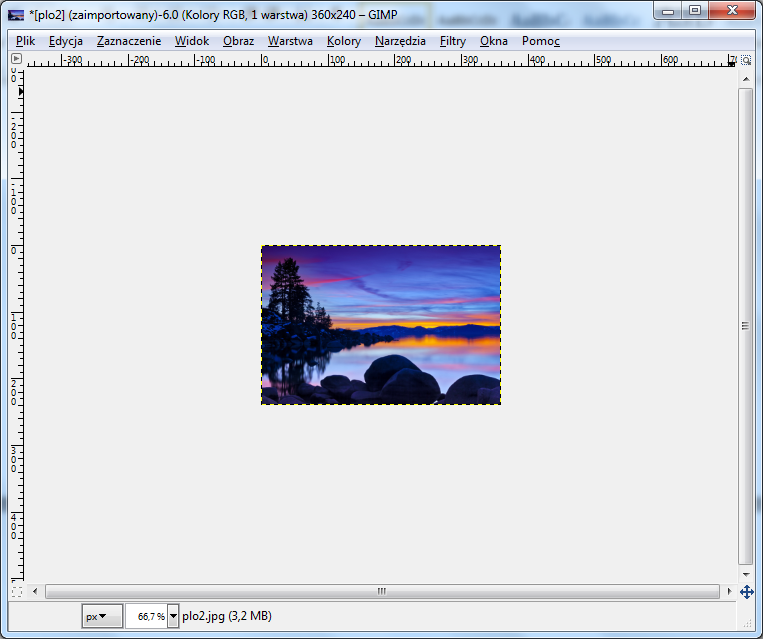Screen dimensions: 763x639
Task: Click the 66,7 % zoom input field
Action: [146, 616]
